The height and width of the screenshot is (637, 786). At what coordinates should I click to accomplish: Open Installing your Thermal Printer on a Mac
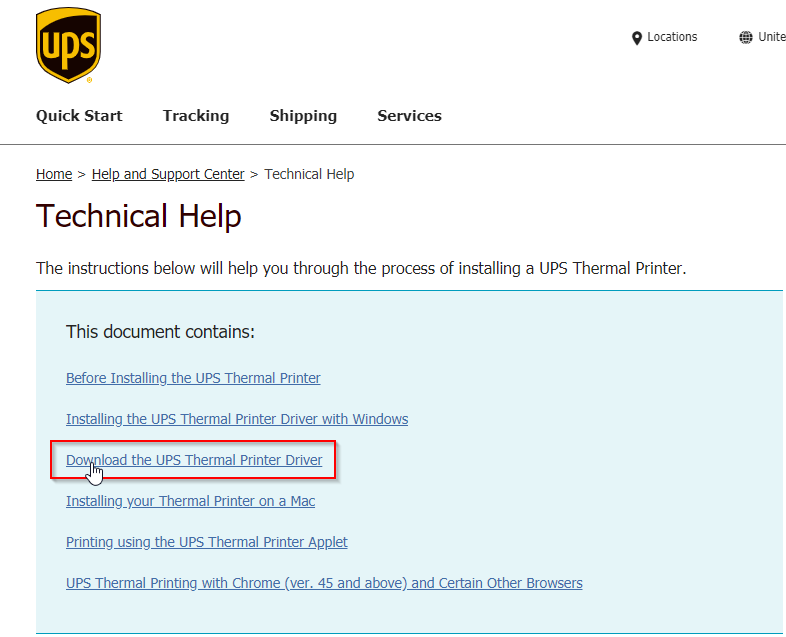[x=190, y=501]
